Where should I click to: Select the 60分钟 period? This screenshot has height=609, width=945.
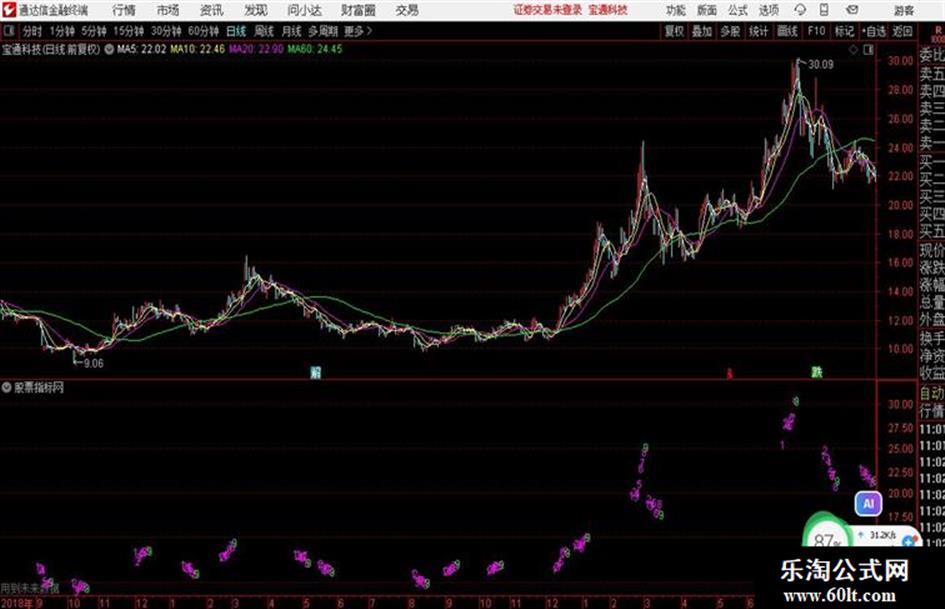coord(203,31)
